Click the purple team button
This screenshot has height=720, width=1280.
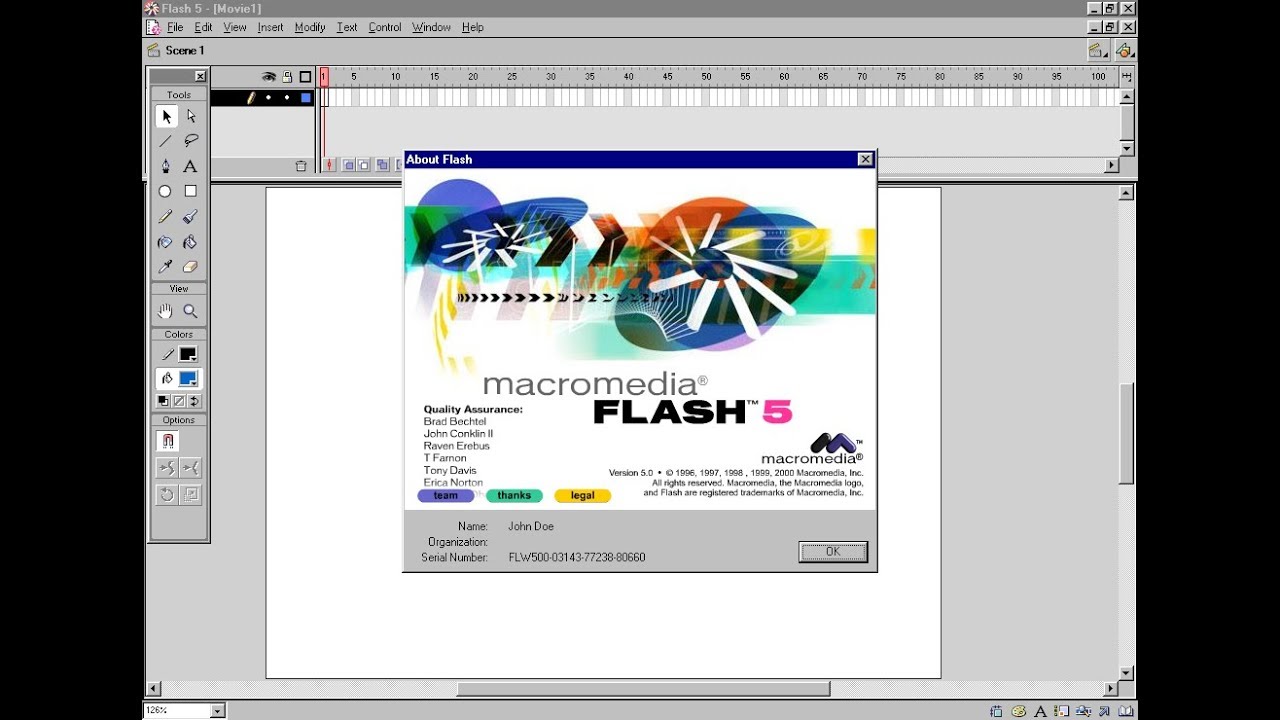(x=446, y=496)
